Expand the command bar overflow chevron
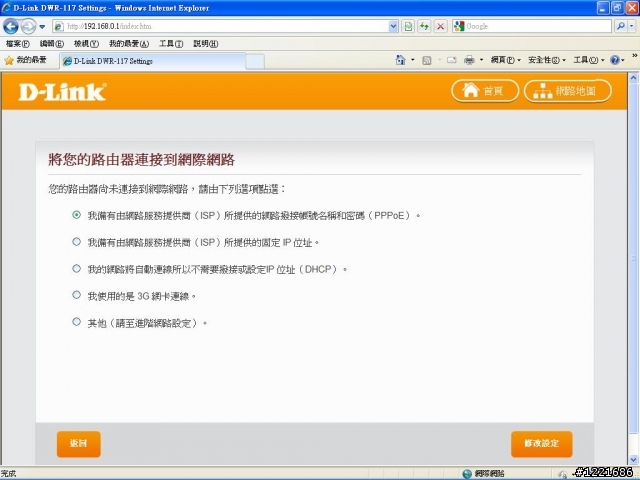Screen dimensions: 640x480 (635, 55)
